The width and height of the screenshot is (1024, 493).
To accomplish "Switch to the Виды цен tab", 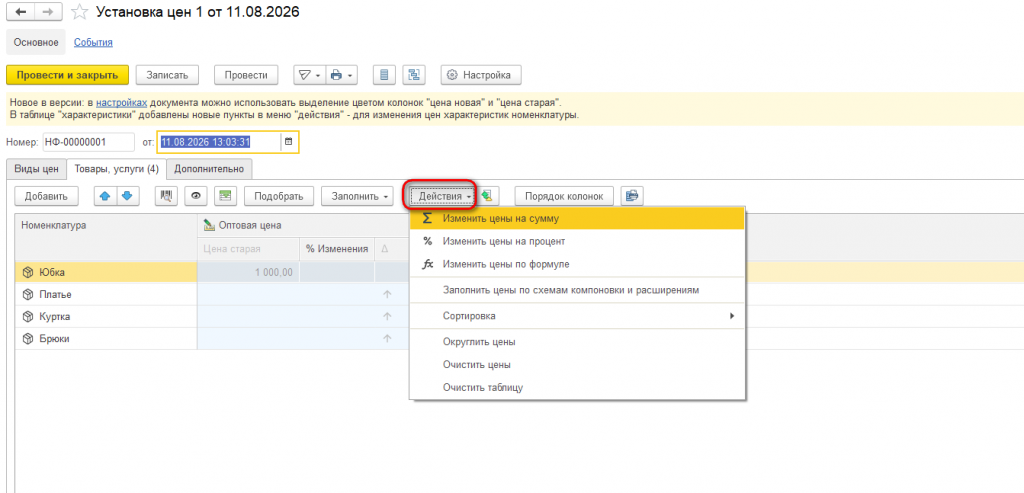I will [x=37, y=169].
